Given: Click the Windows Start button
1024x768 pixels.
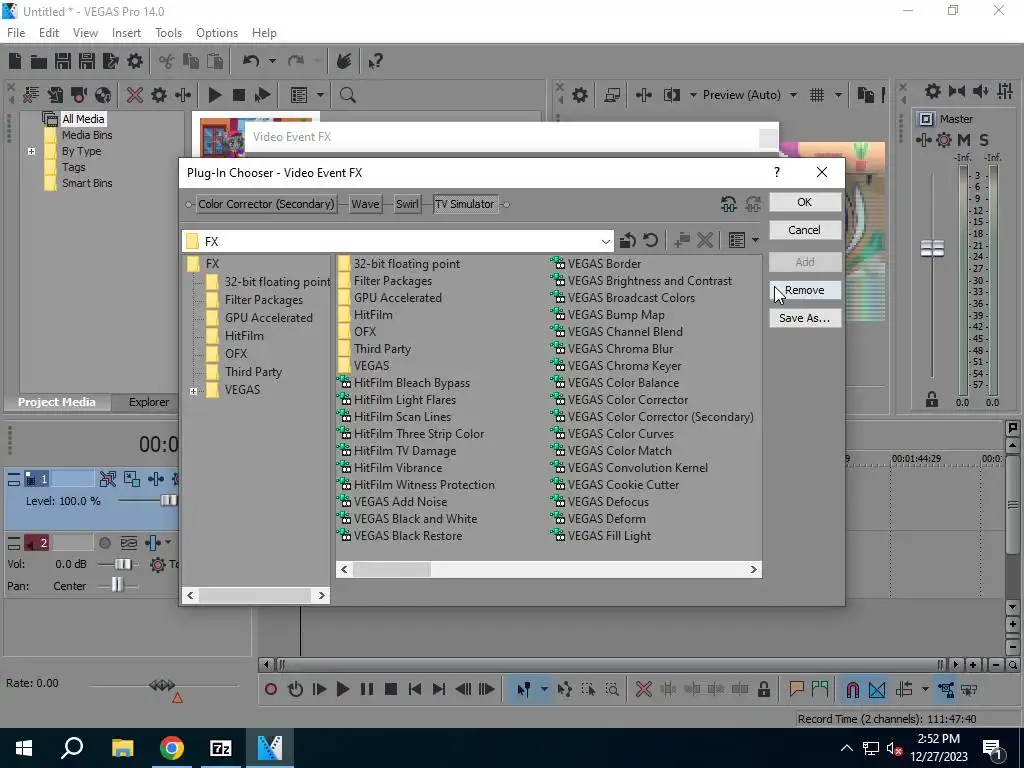Looking at the screenshot, I should pos(24,748).
